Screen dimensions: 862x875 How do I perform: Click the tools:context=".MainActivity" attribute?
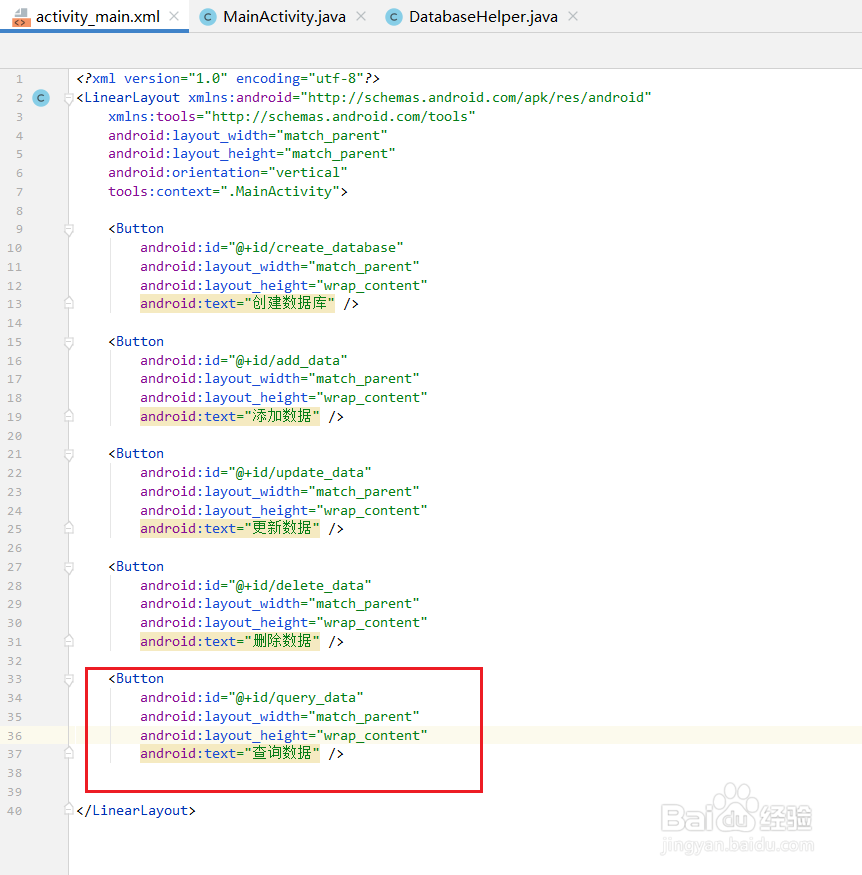[228, 191]
